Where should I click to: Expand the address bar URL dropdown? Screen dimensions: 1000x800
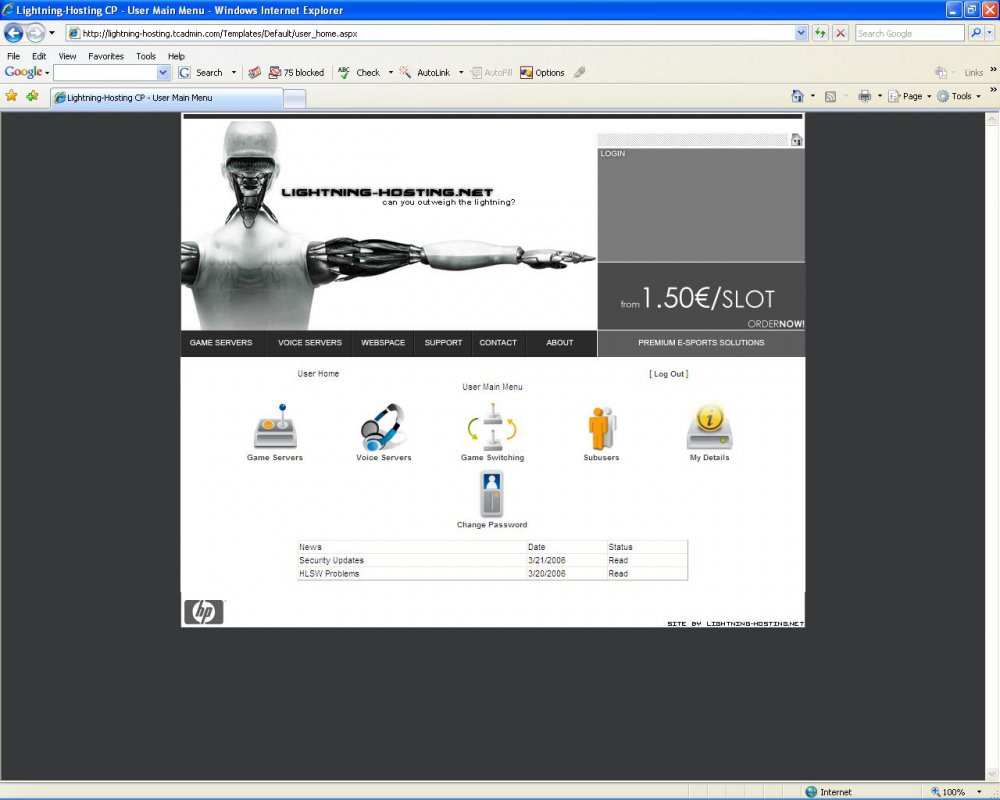click(801, 33)
